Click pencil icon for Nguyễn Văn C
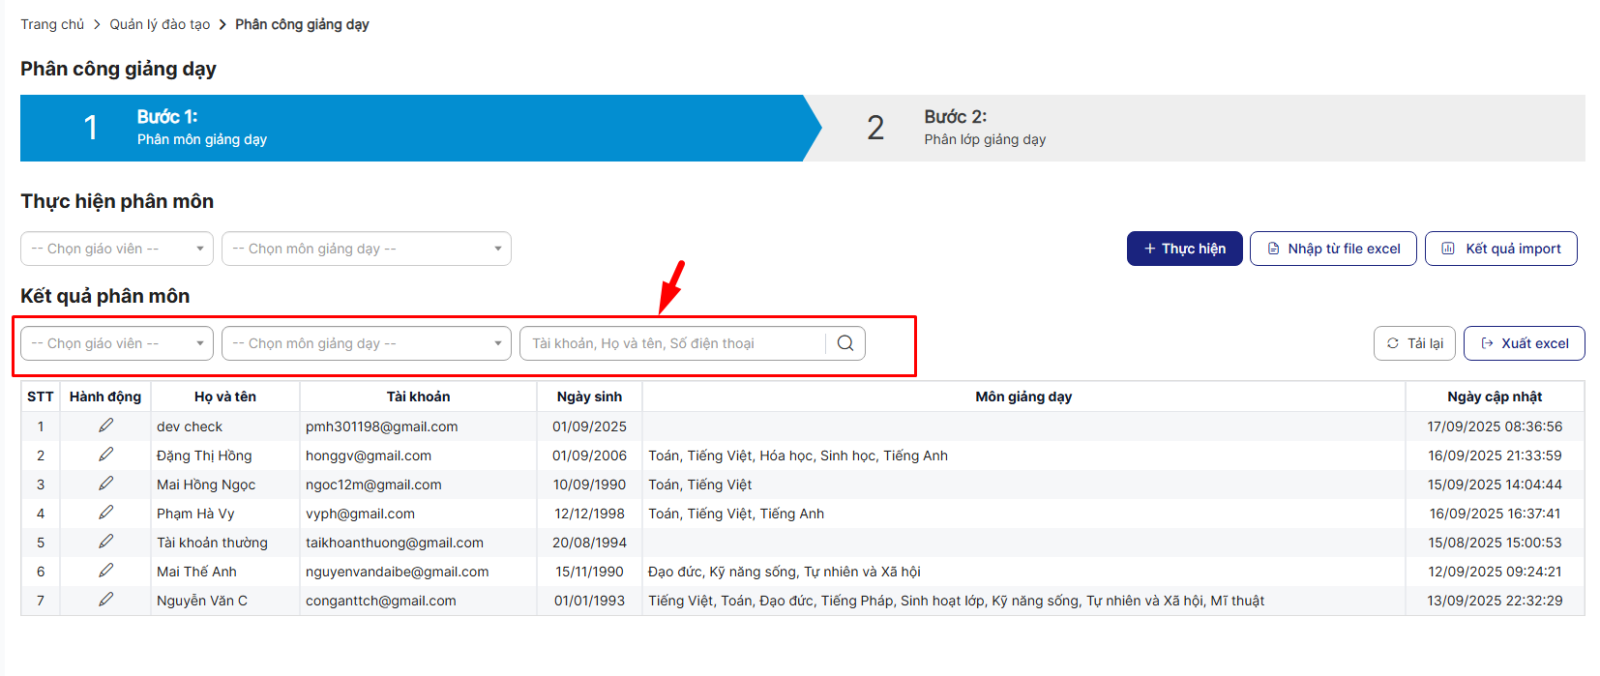The image size is (1600, 676). click(105, 600)
